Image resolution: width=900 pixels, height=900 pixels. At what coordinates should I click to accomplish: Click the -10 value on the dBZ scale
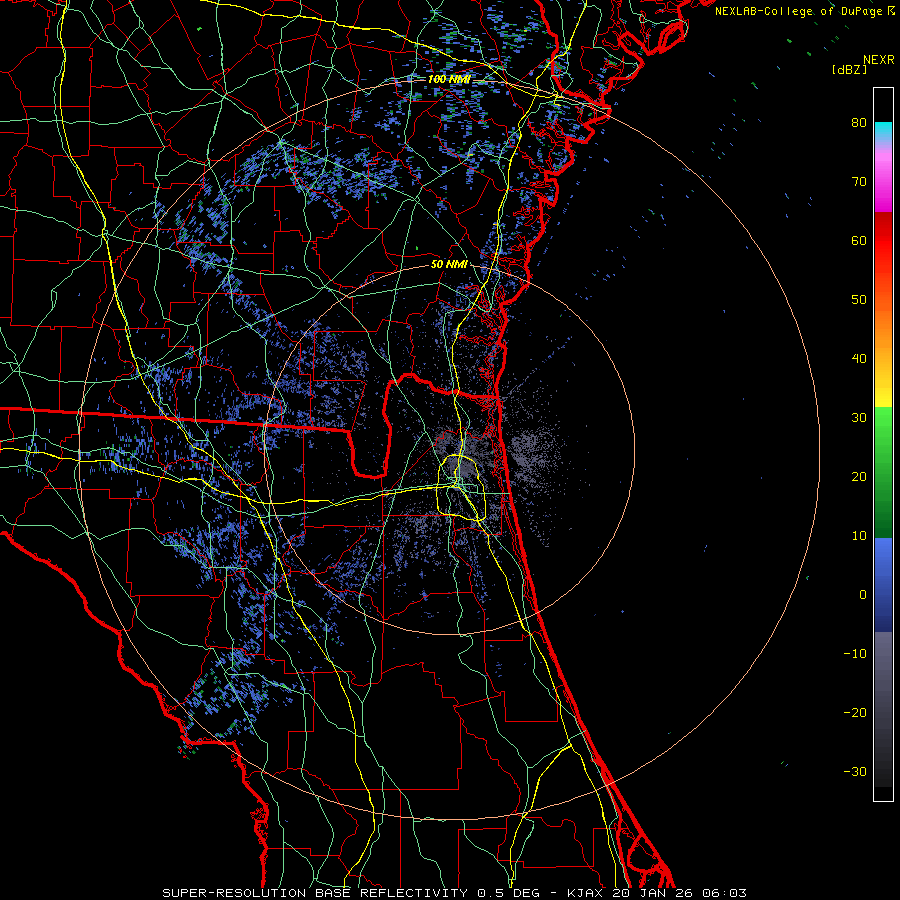(x=855, y=654)
